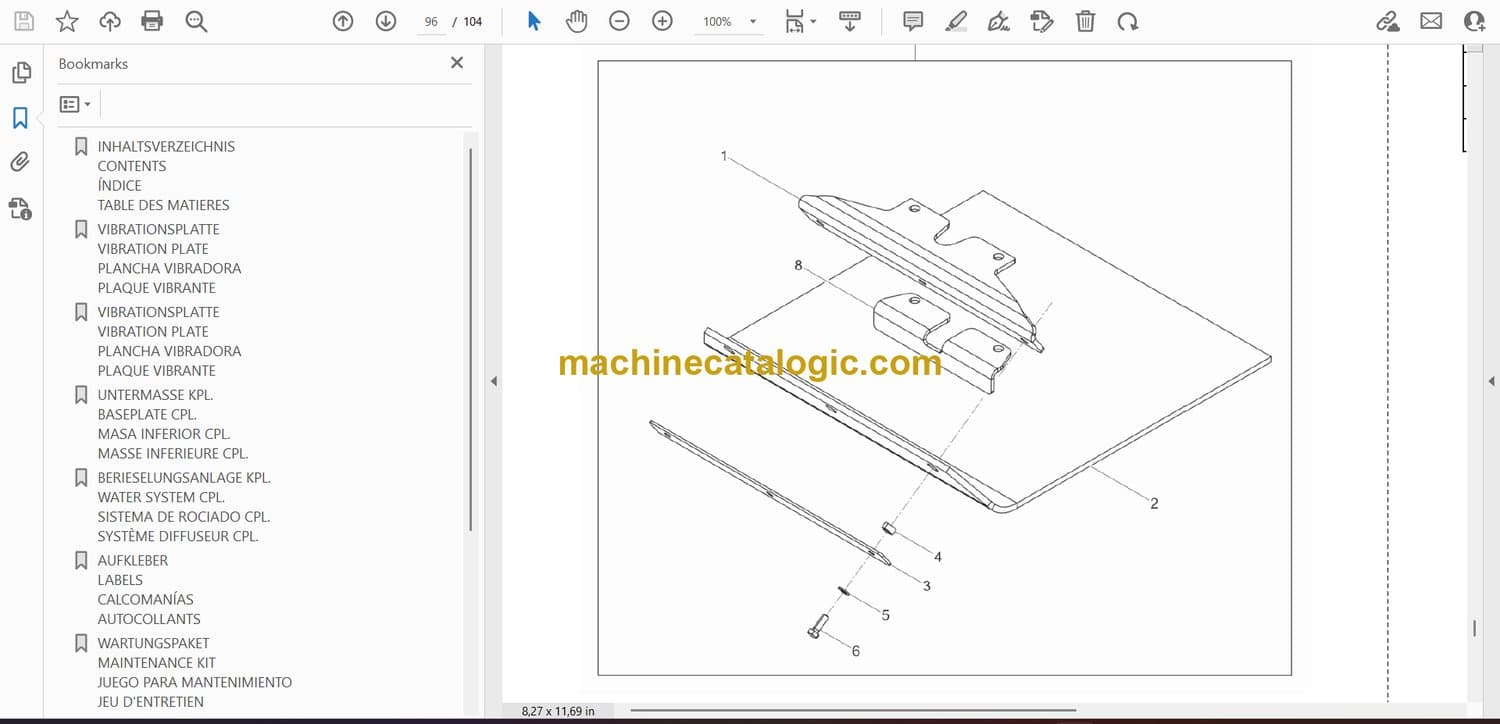Activate the Selection arrow tool
This screenshot has width=1500, height=724.
pyautogui.click(x=534, y=21)
